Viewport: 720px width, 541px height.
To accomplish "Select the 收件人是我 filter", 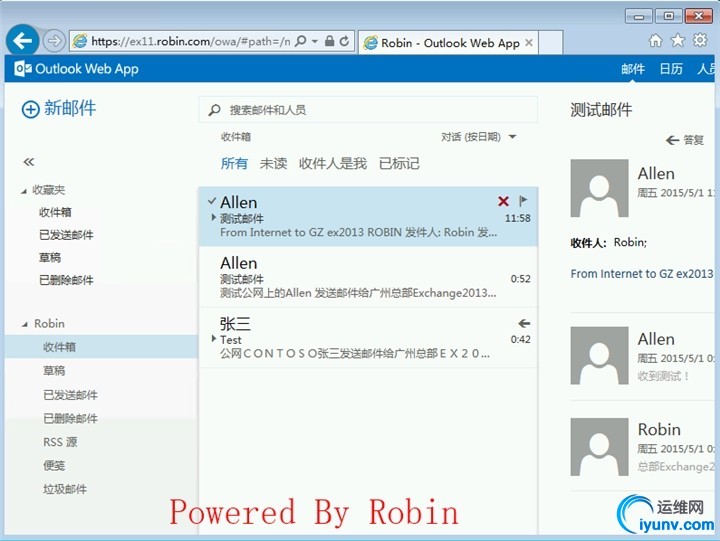I will coord(333,163).
